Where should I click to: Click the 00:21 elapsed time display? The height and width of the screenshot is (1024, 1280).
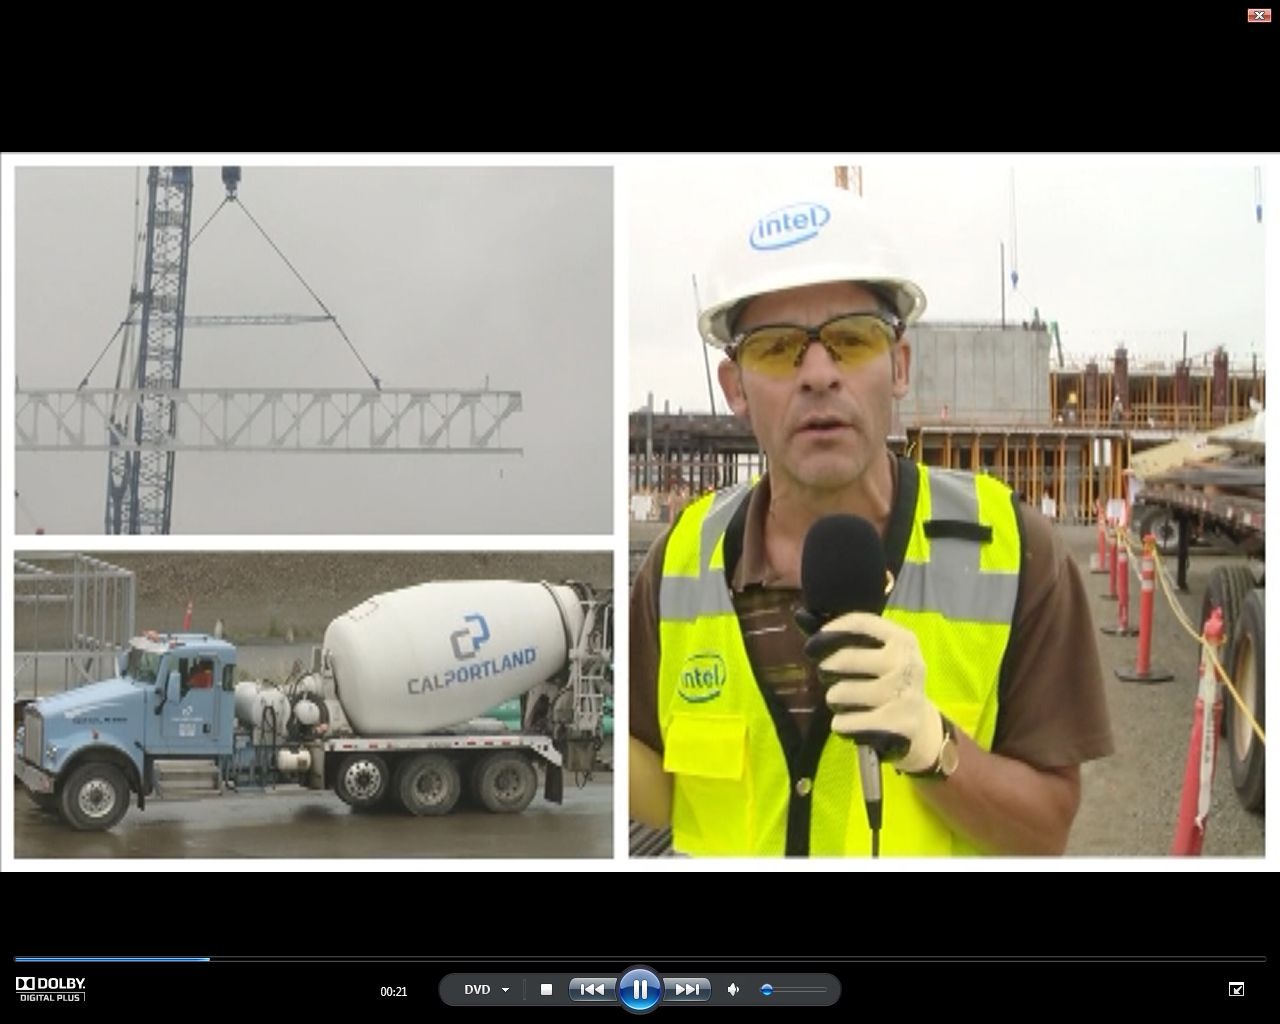point(394,992)
